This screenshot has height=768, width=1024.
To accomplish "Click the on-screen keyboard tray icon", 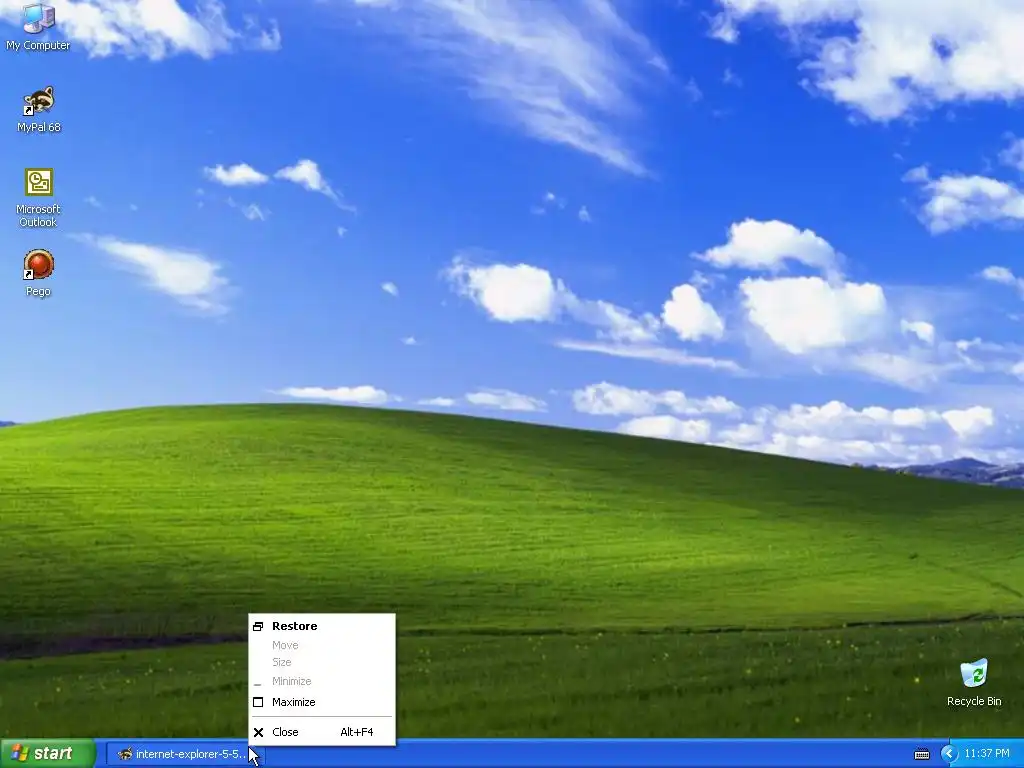I will [921, 754].
